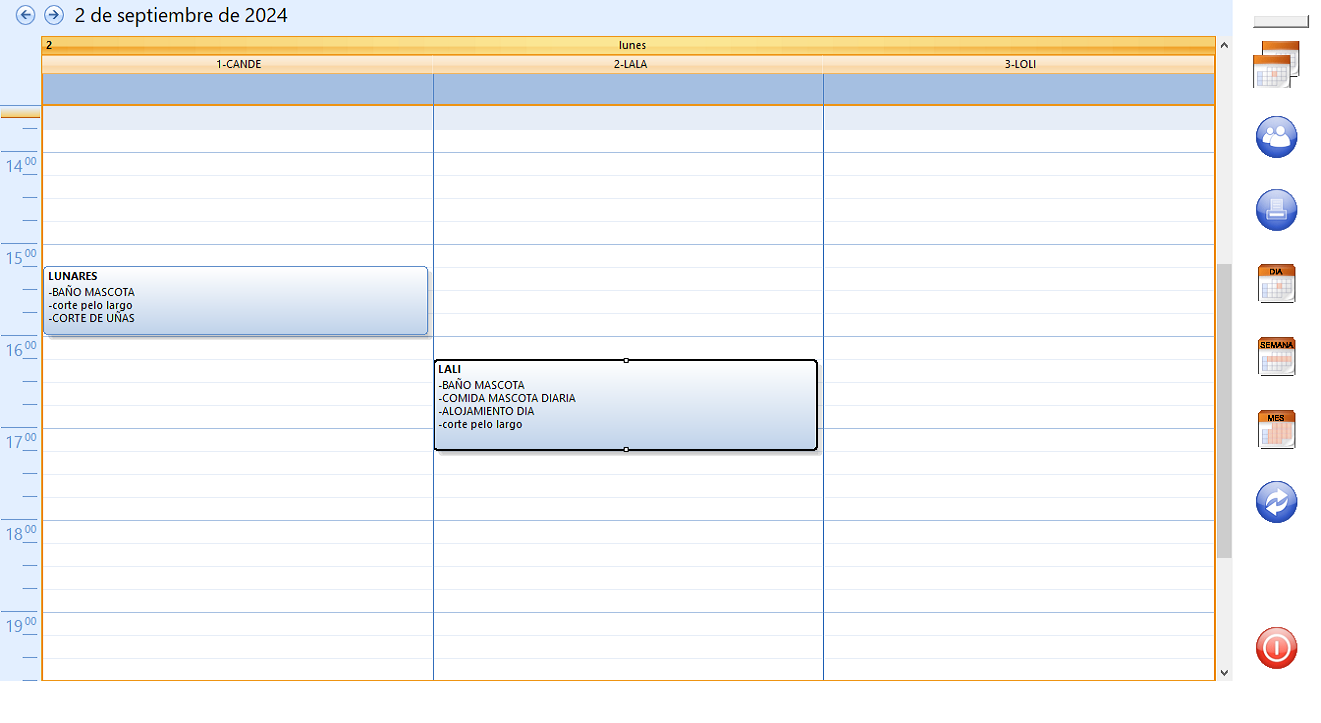Screen dimensions: 1321x723
Task: Click the red power exit button
Action: [1276, 648]
